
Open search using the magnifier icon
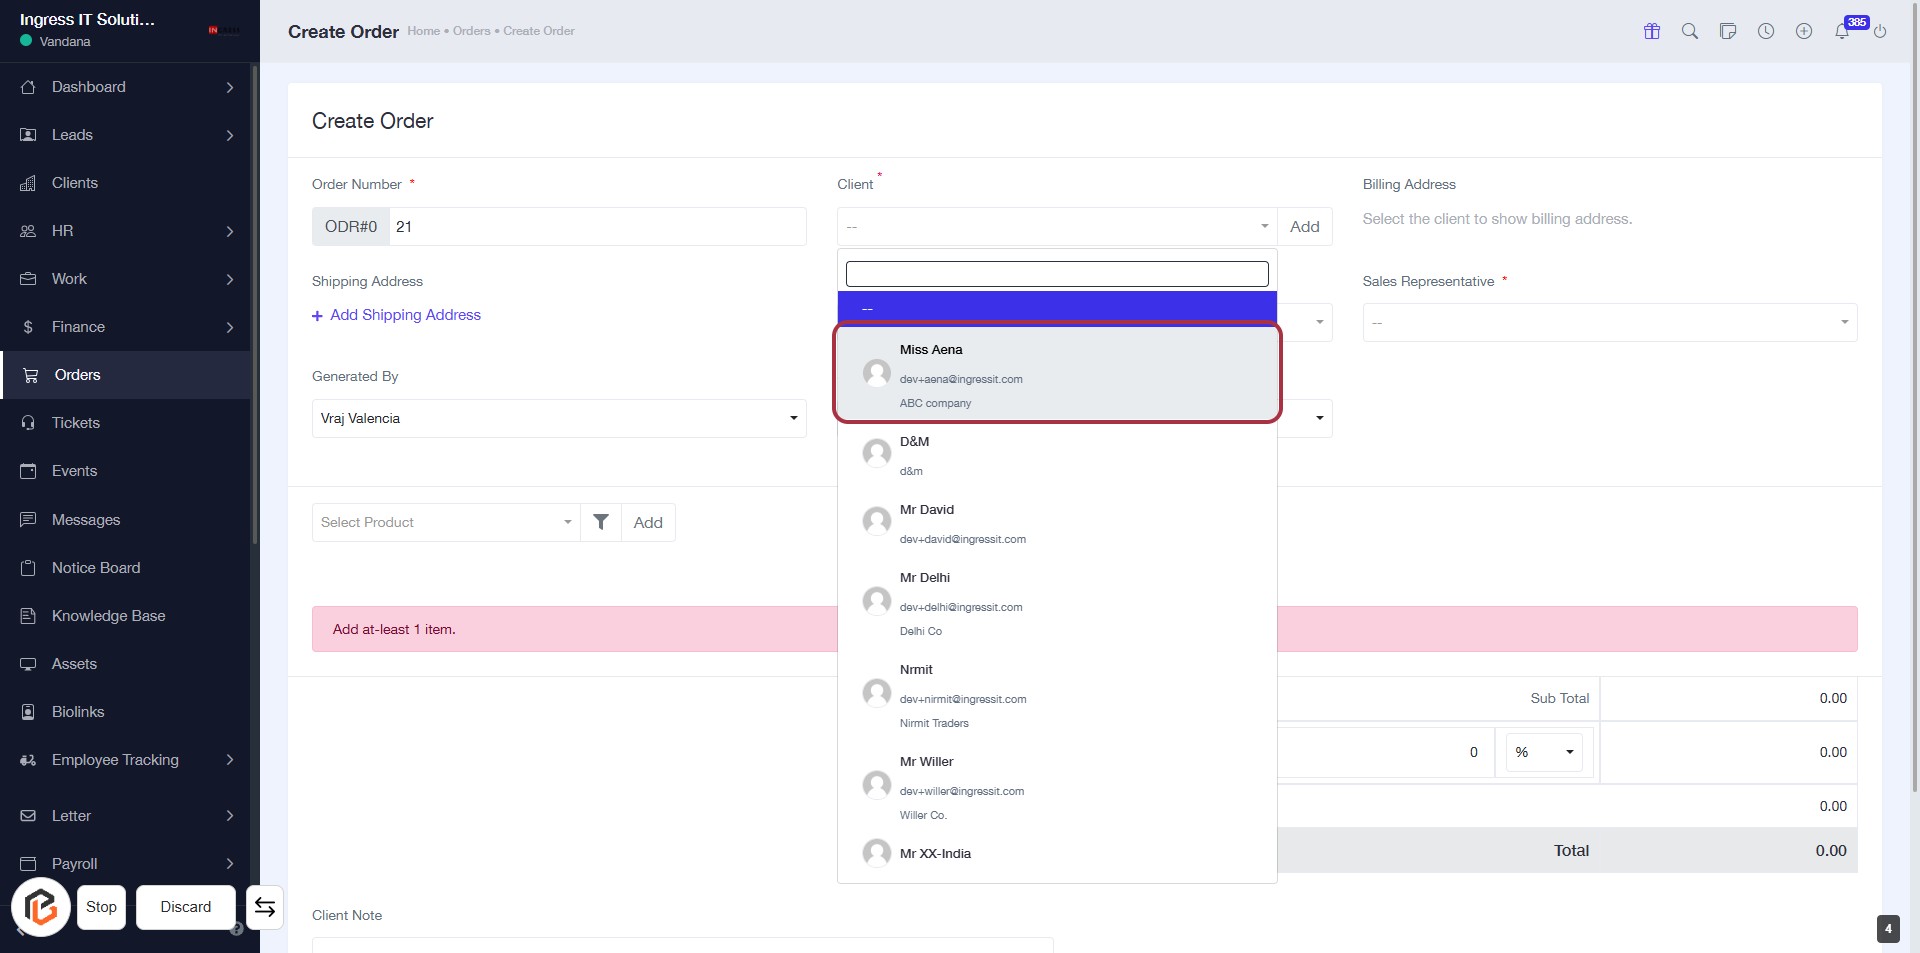click(1690, 31)
